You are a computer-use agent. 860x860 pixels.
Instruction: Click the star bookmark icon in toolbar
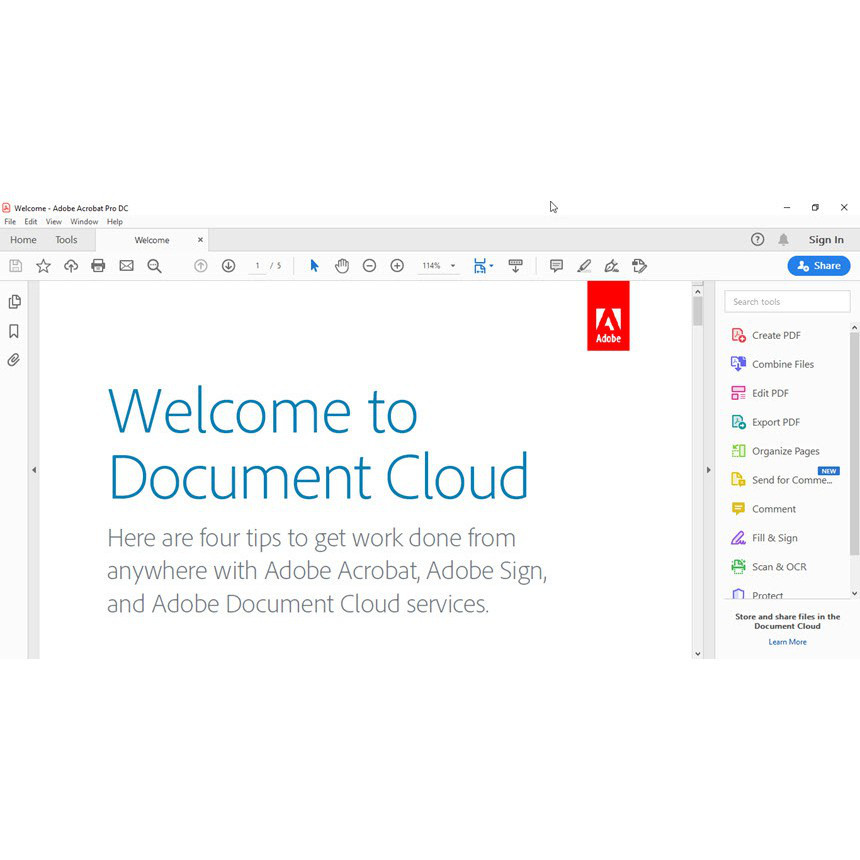click(43, 266)
